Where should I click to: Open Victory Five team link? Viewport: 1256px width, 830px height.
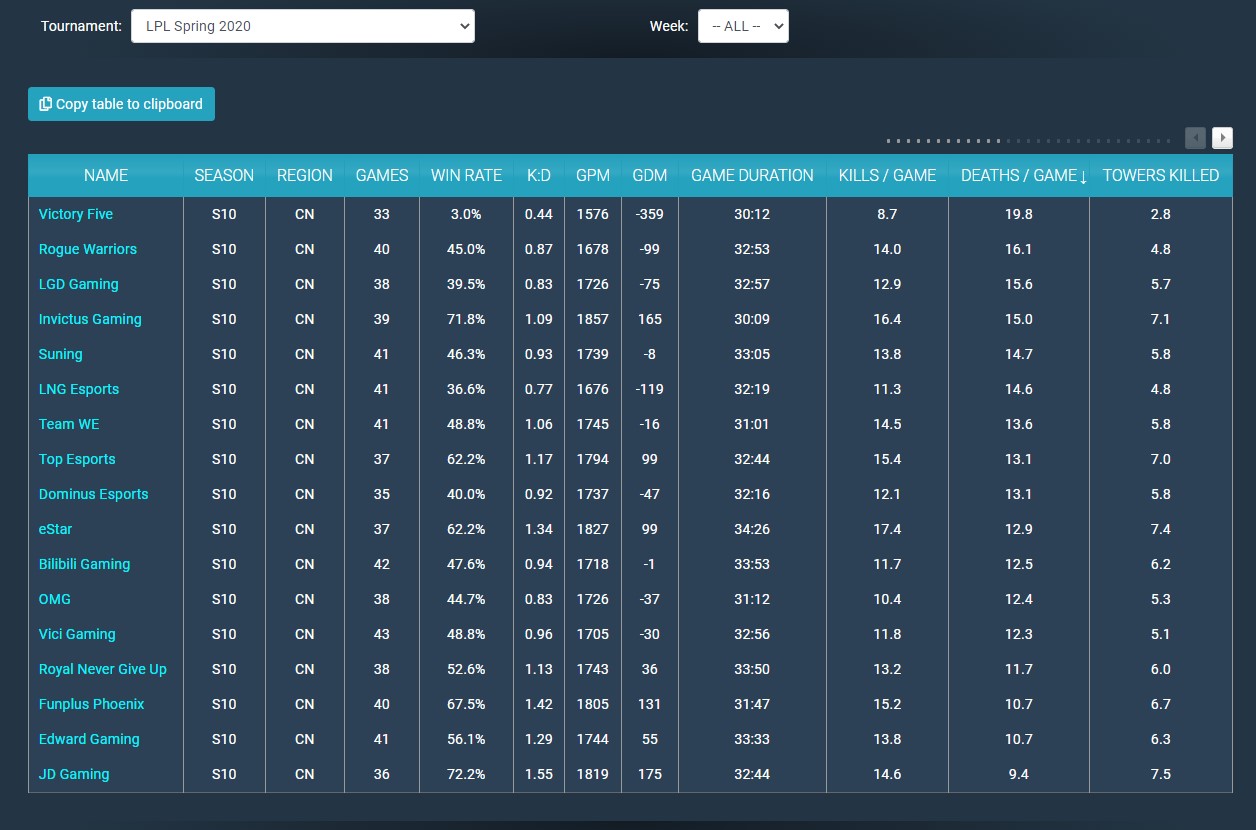point(76,214)
